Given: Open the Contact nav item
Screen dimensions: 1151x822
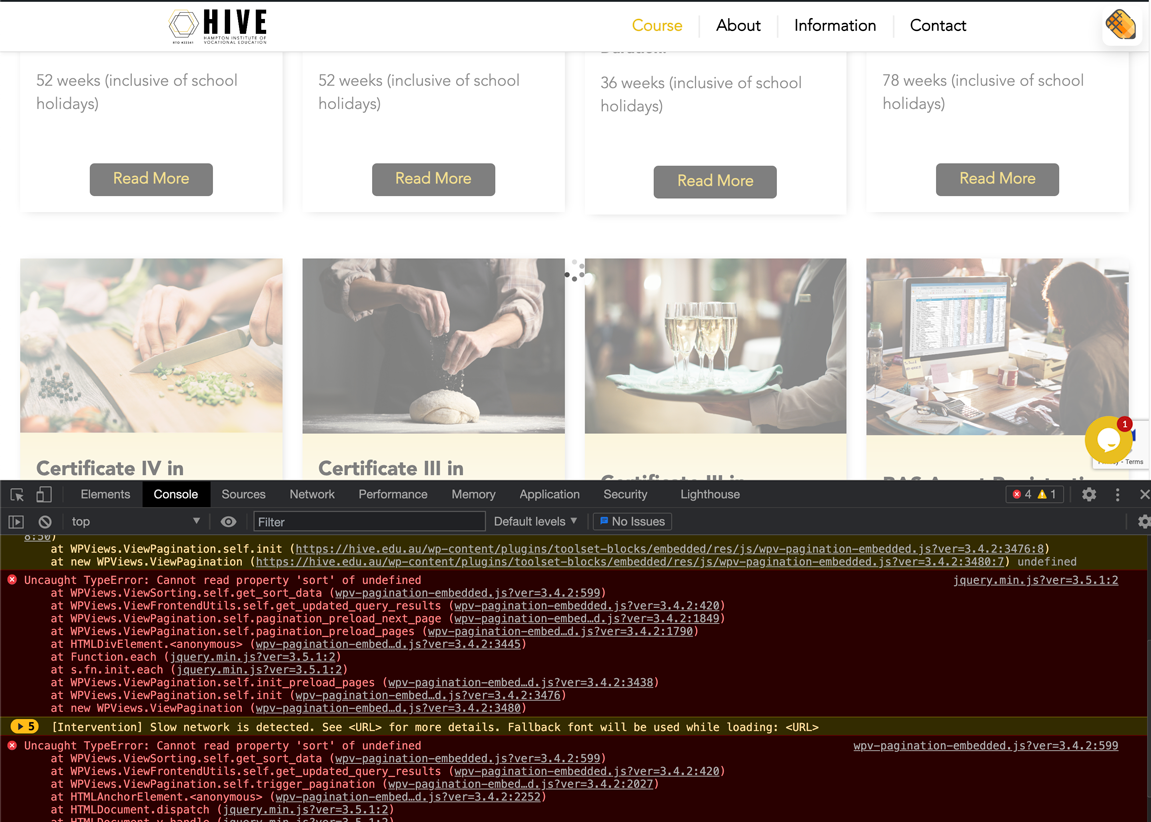Looking at the screenshot, I should tap(938, 26).
